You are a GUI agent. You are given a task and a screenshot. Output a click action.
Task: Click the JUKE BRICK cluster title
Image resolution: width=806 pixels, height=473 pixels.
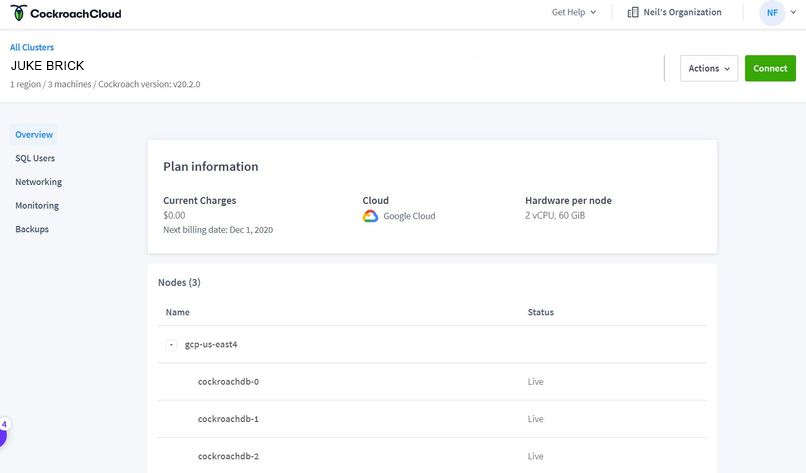(47, 66)
